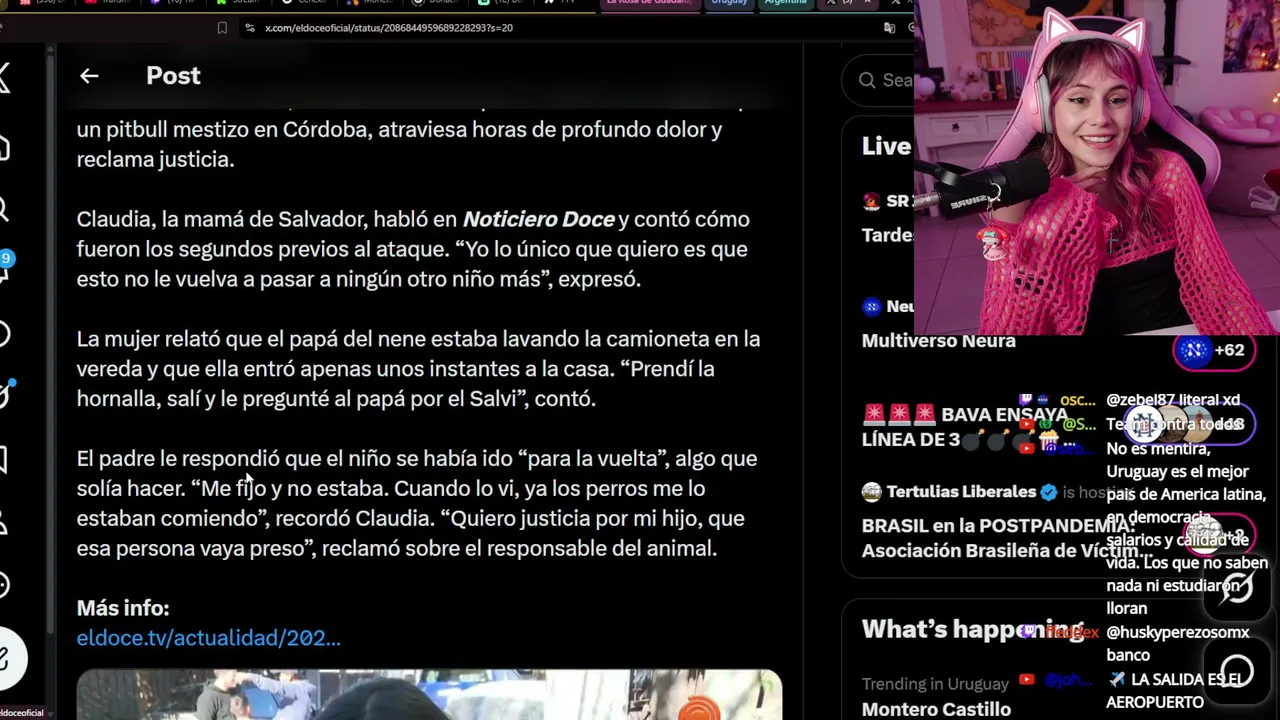The height and width of the screenshot is (720, 1280).
Task: Switch to the Argentina browser tab
Action: pos(785,3)
